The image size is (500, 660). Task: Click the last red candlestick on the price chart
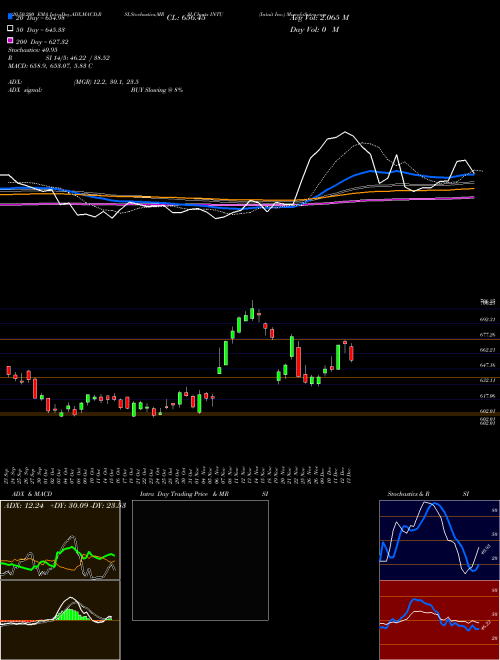pos(351,353)
